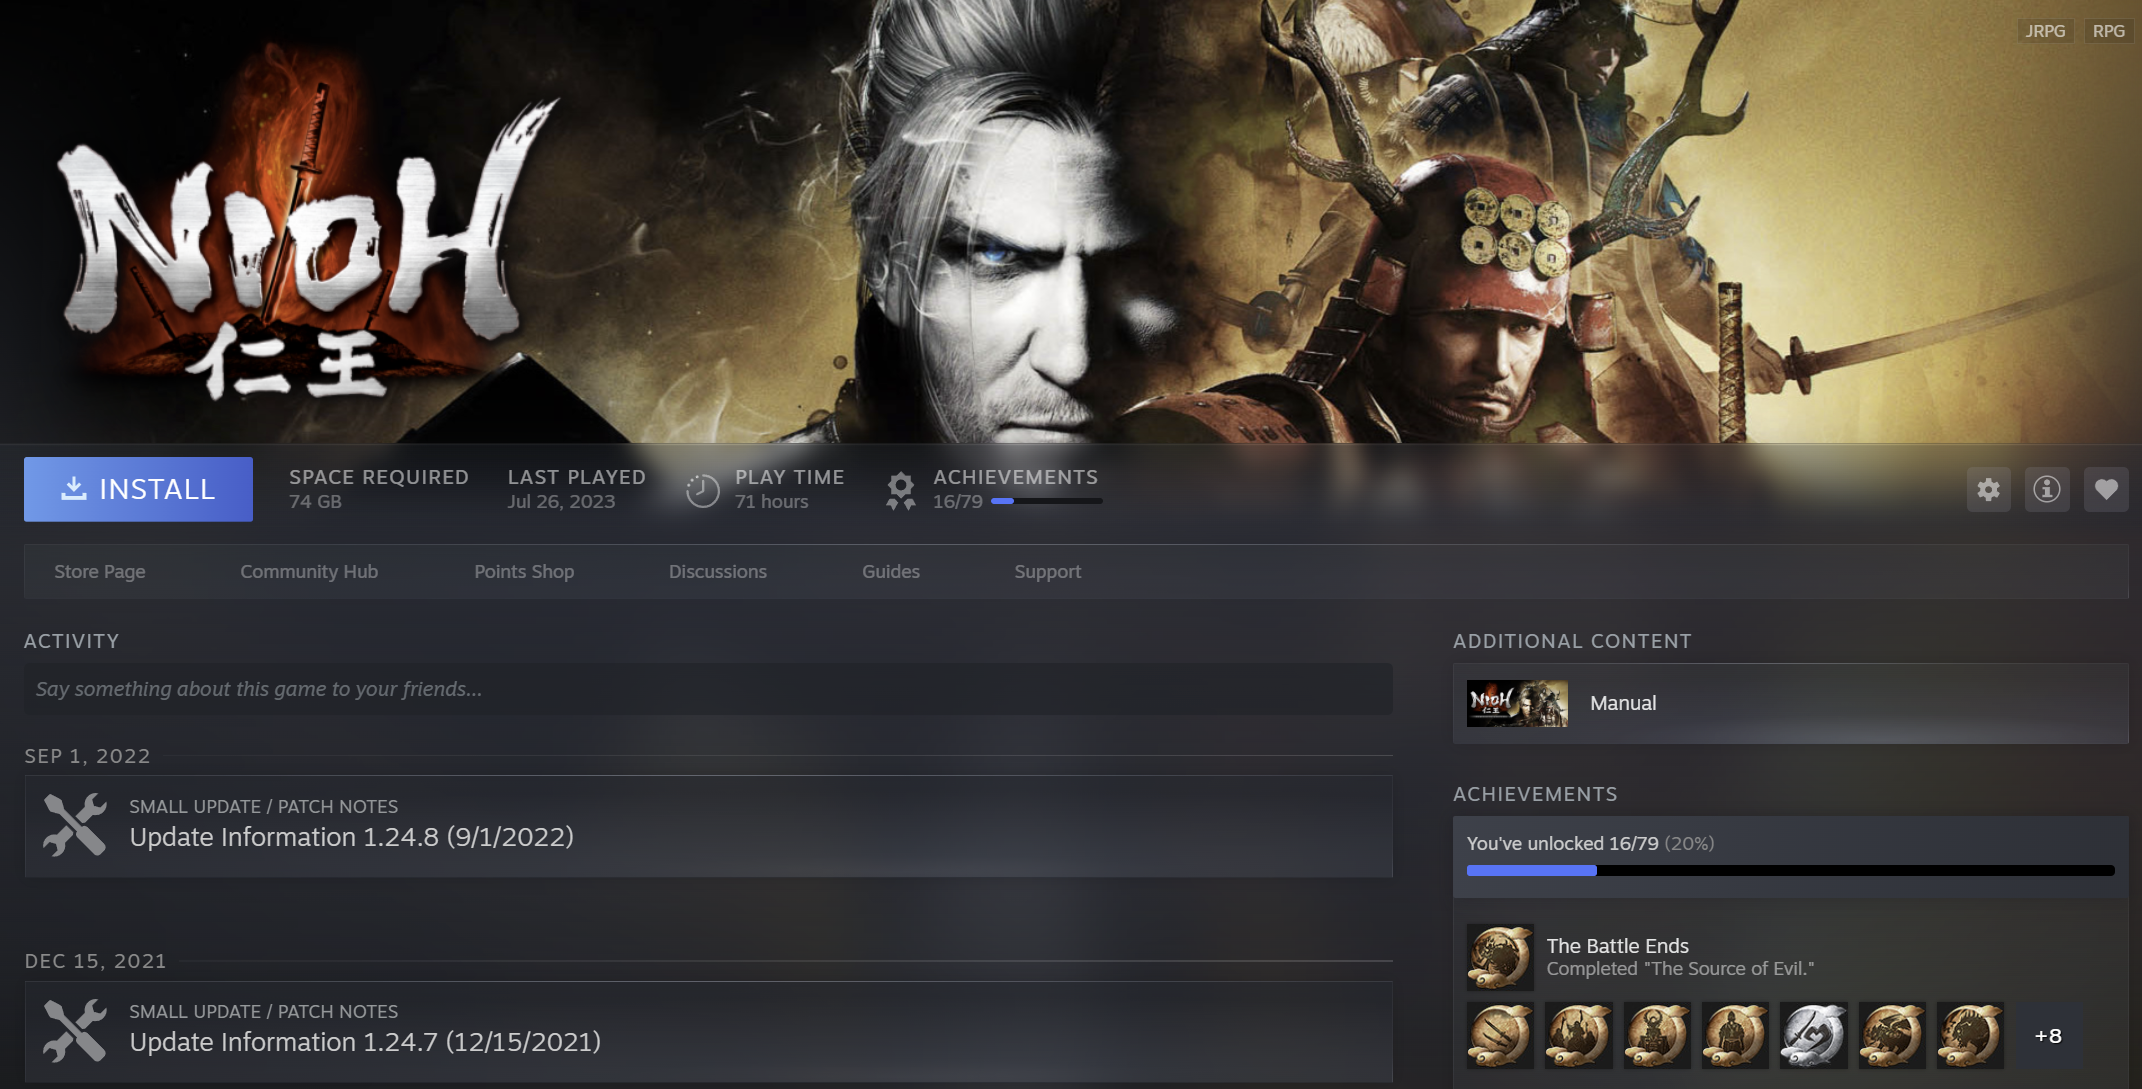Click wrench icon for update 1.24.8

coord(75,825)
